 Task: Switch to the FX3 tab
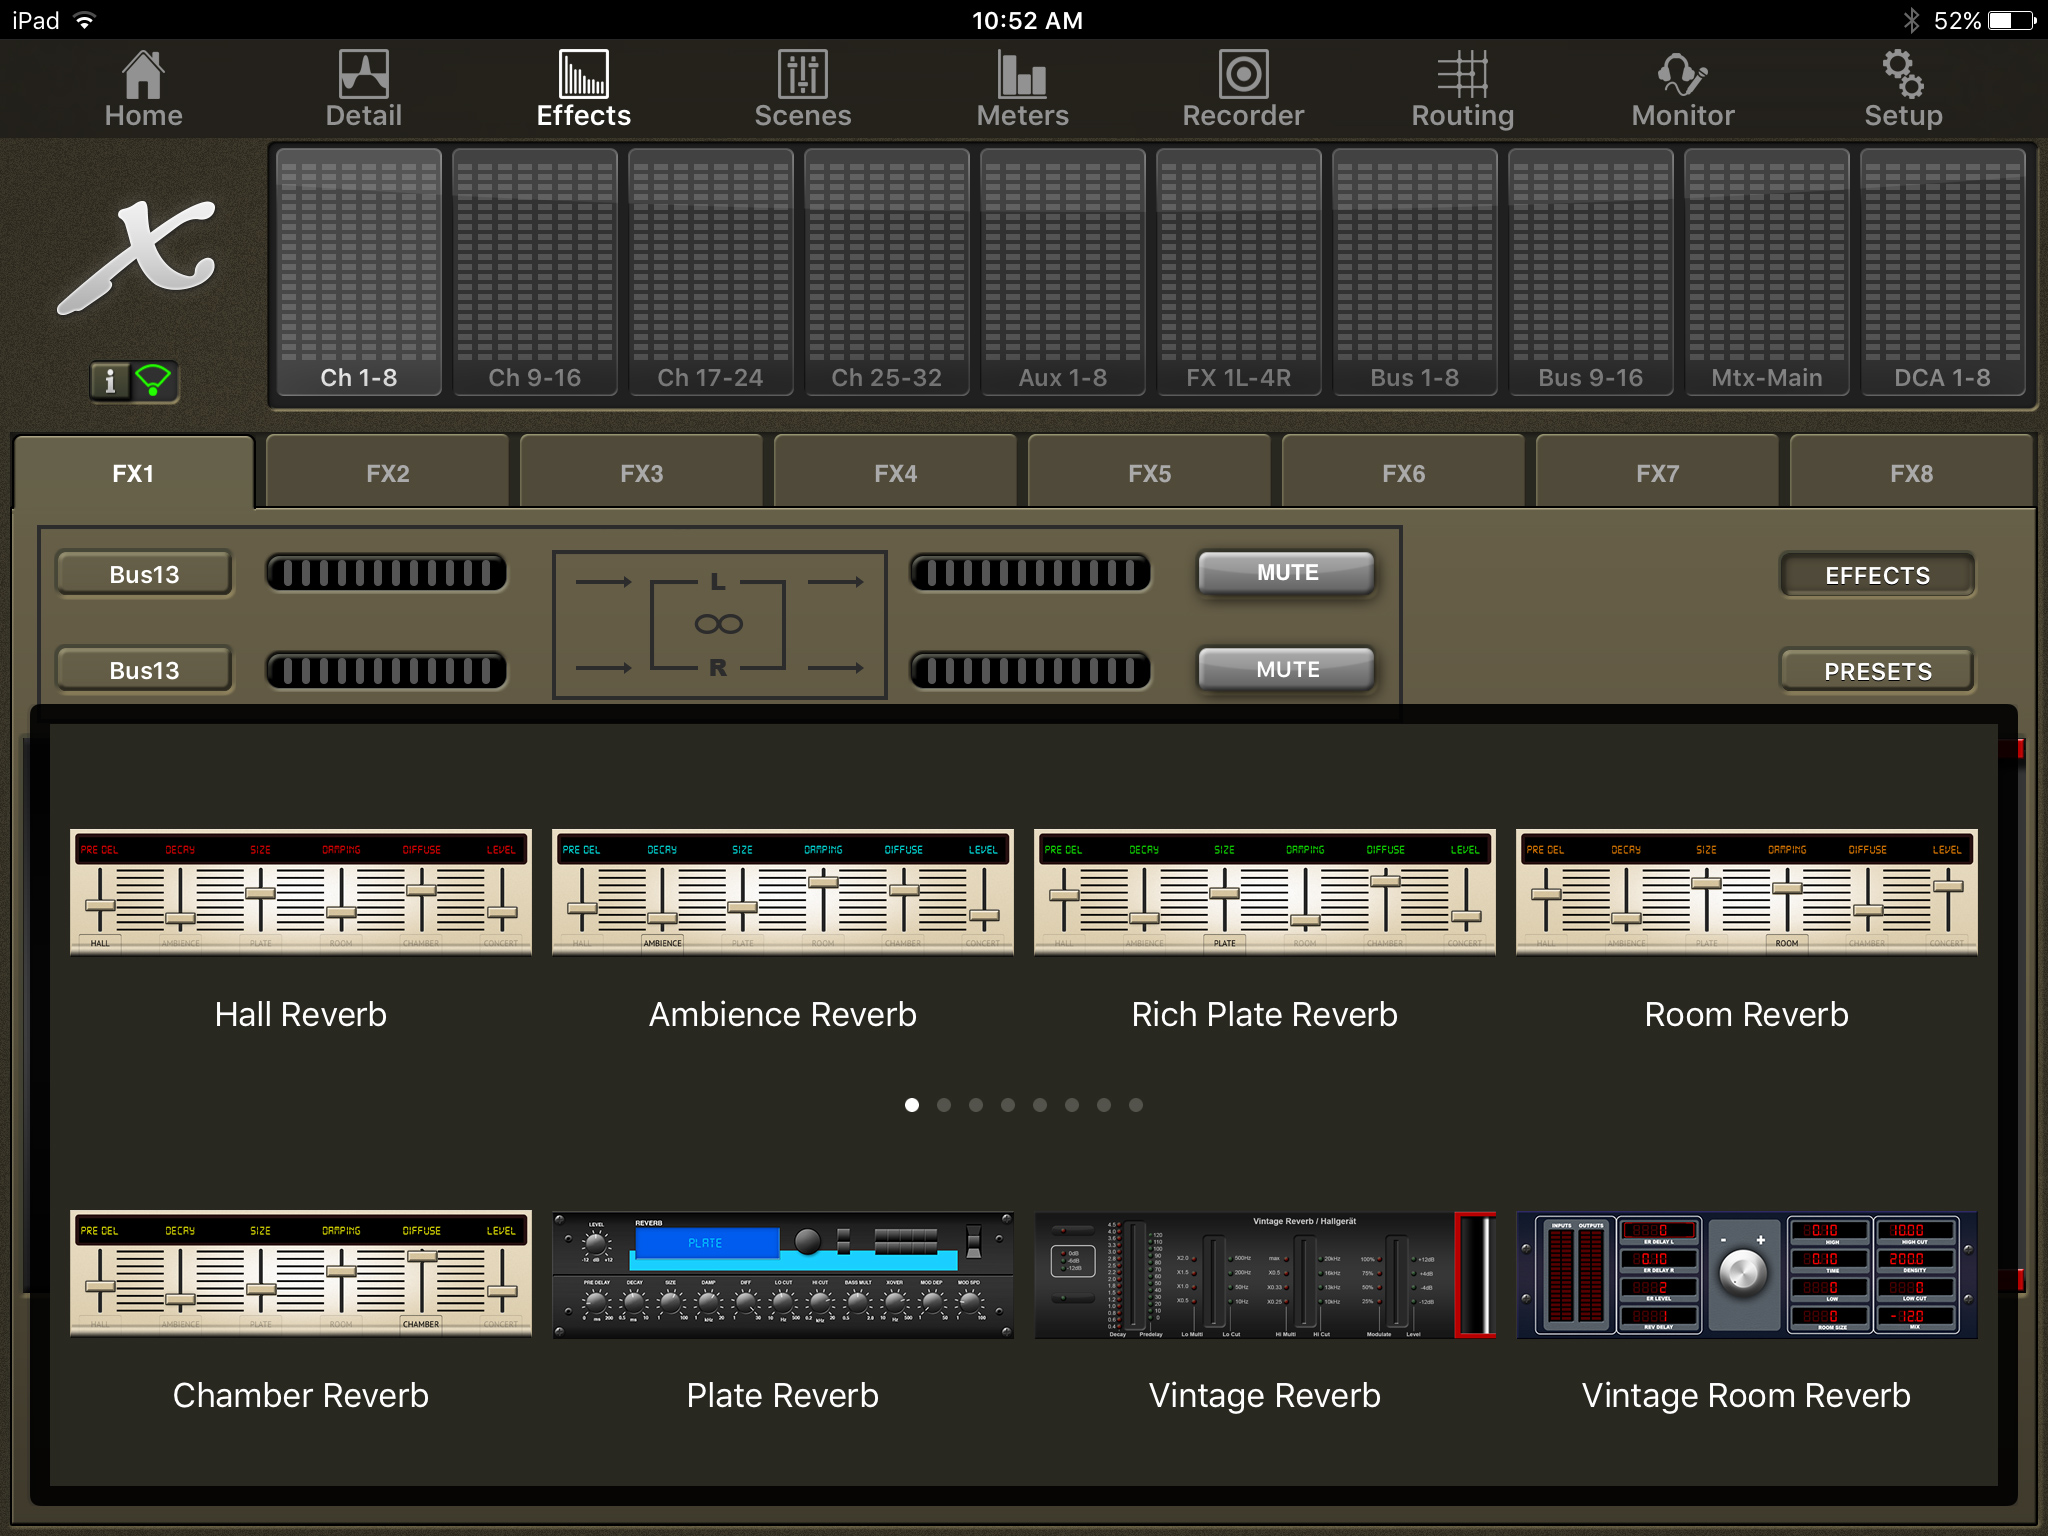pyautogui.click(x=641, y=472)
